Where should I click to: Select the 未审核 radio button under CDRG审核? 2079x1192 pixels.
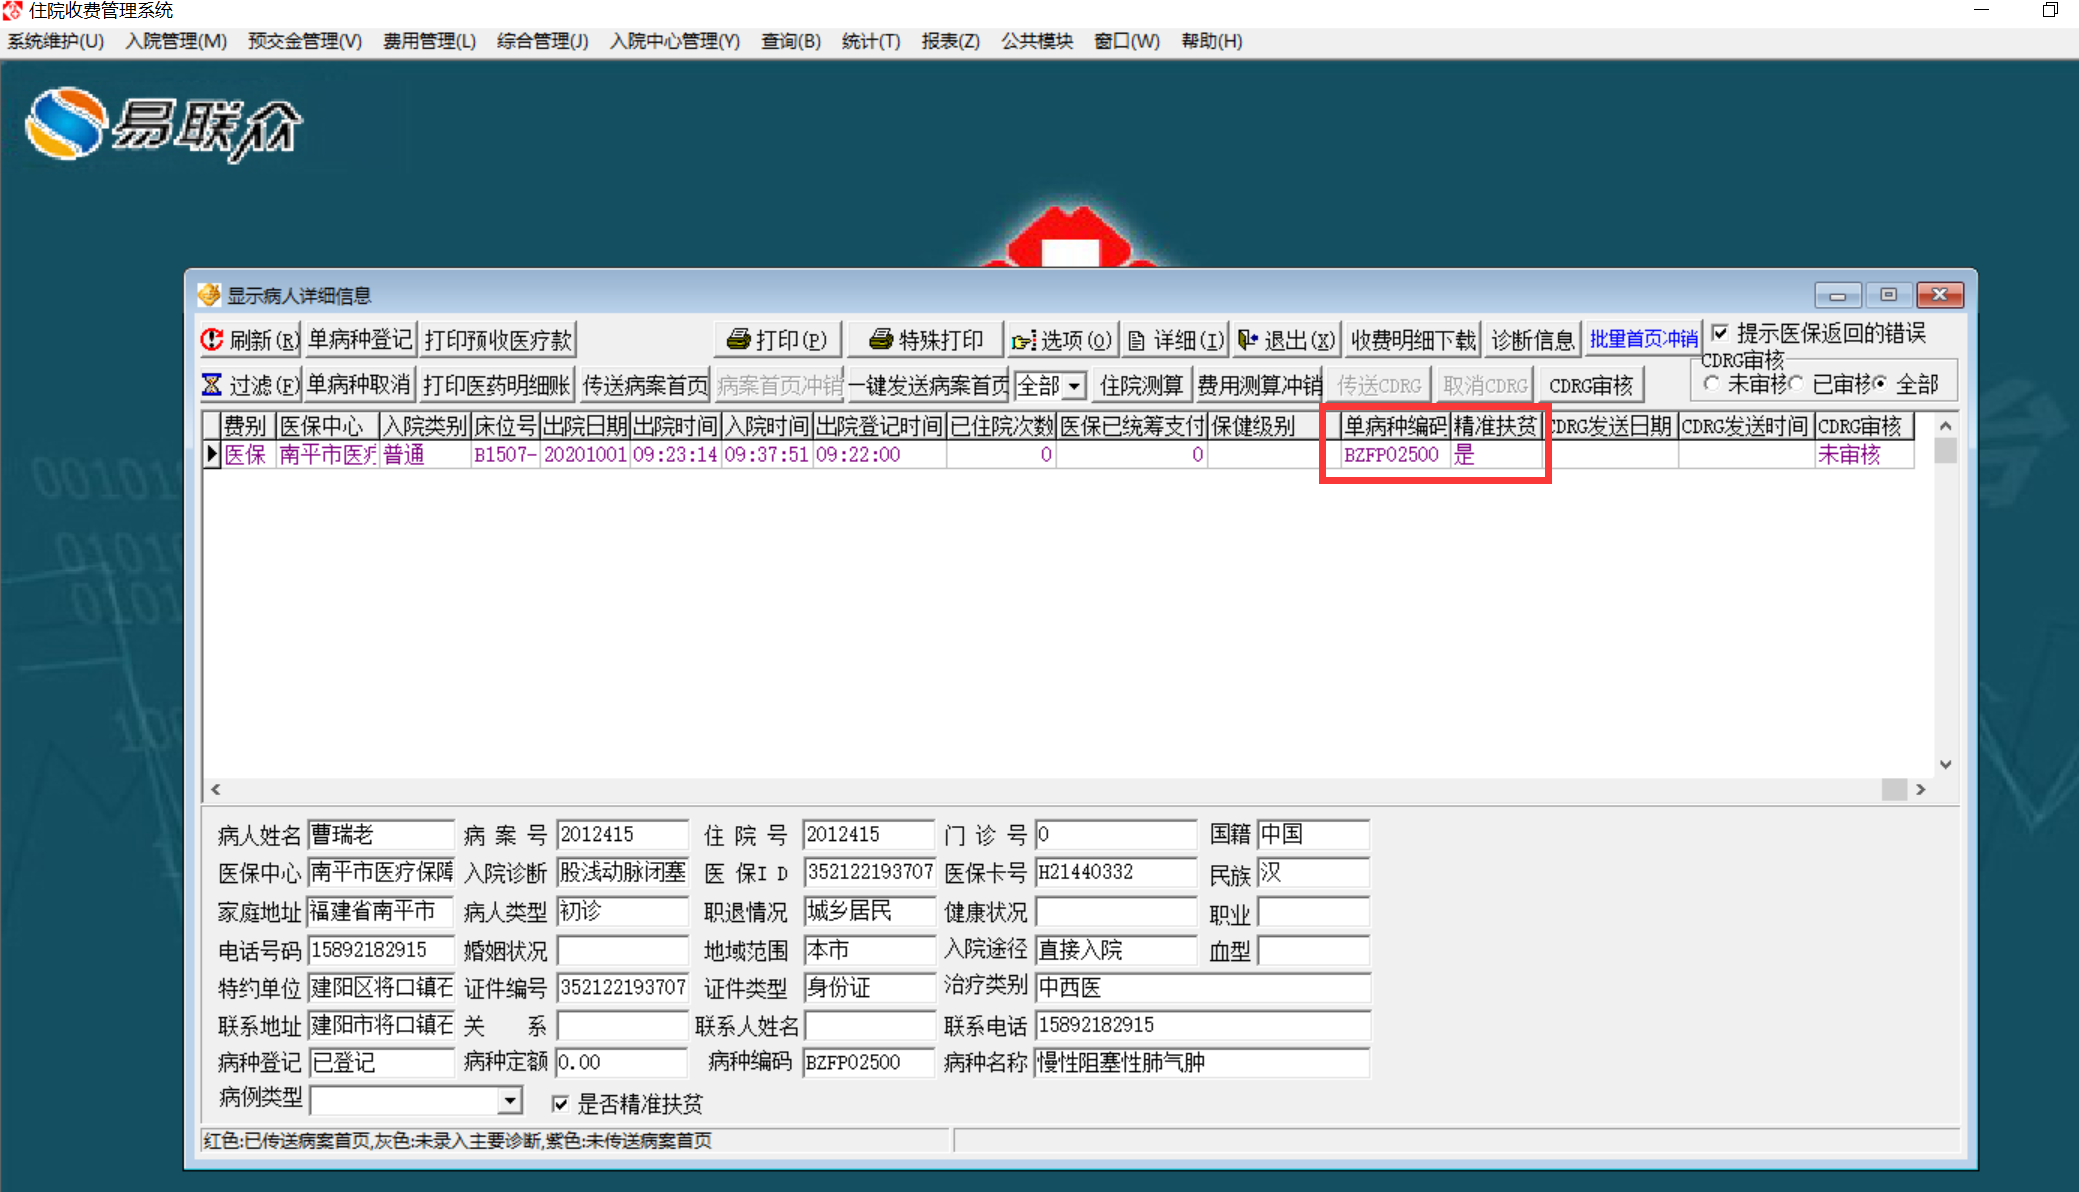tap(1712, 384)
